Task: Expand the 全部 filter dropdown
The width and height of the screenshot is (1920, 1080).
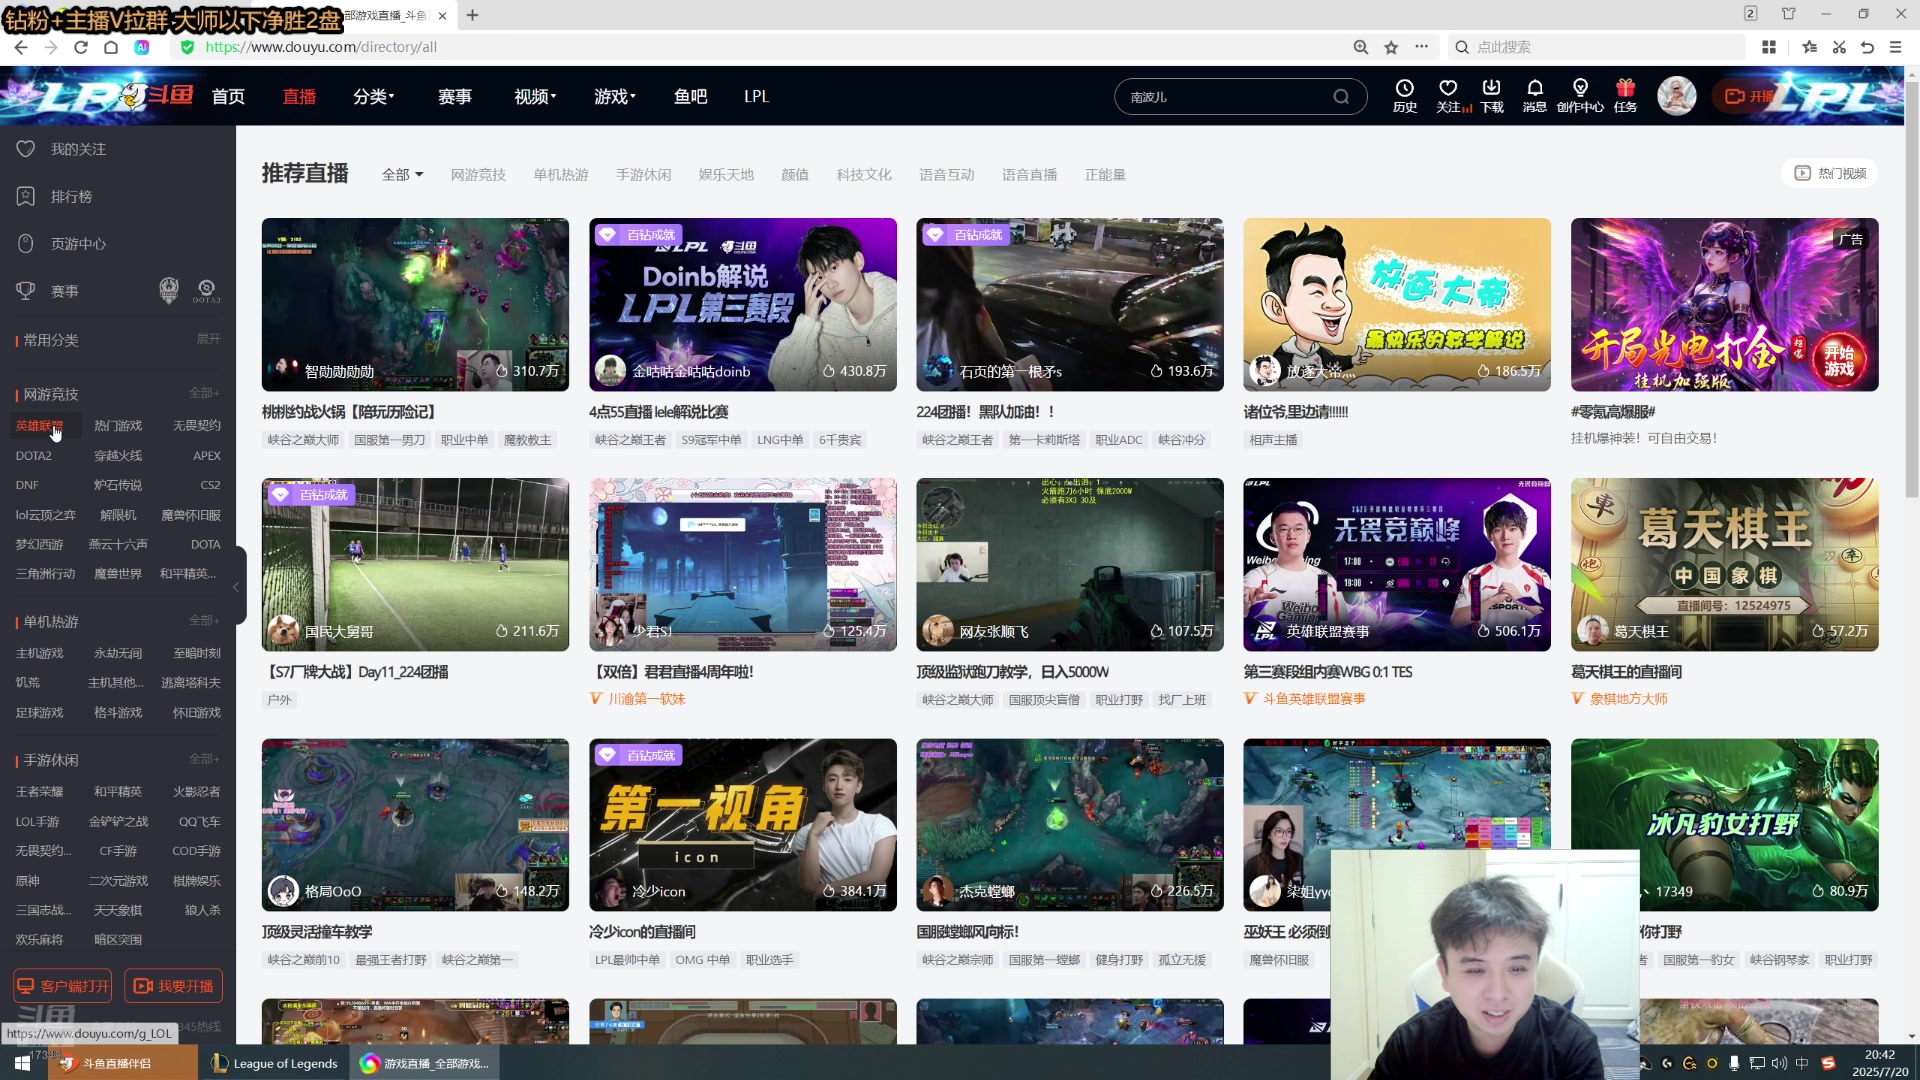Action: tap(402, 175)
